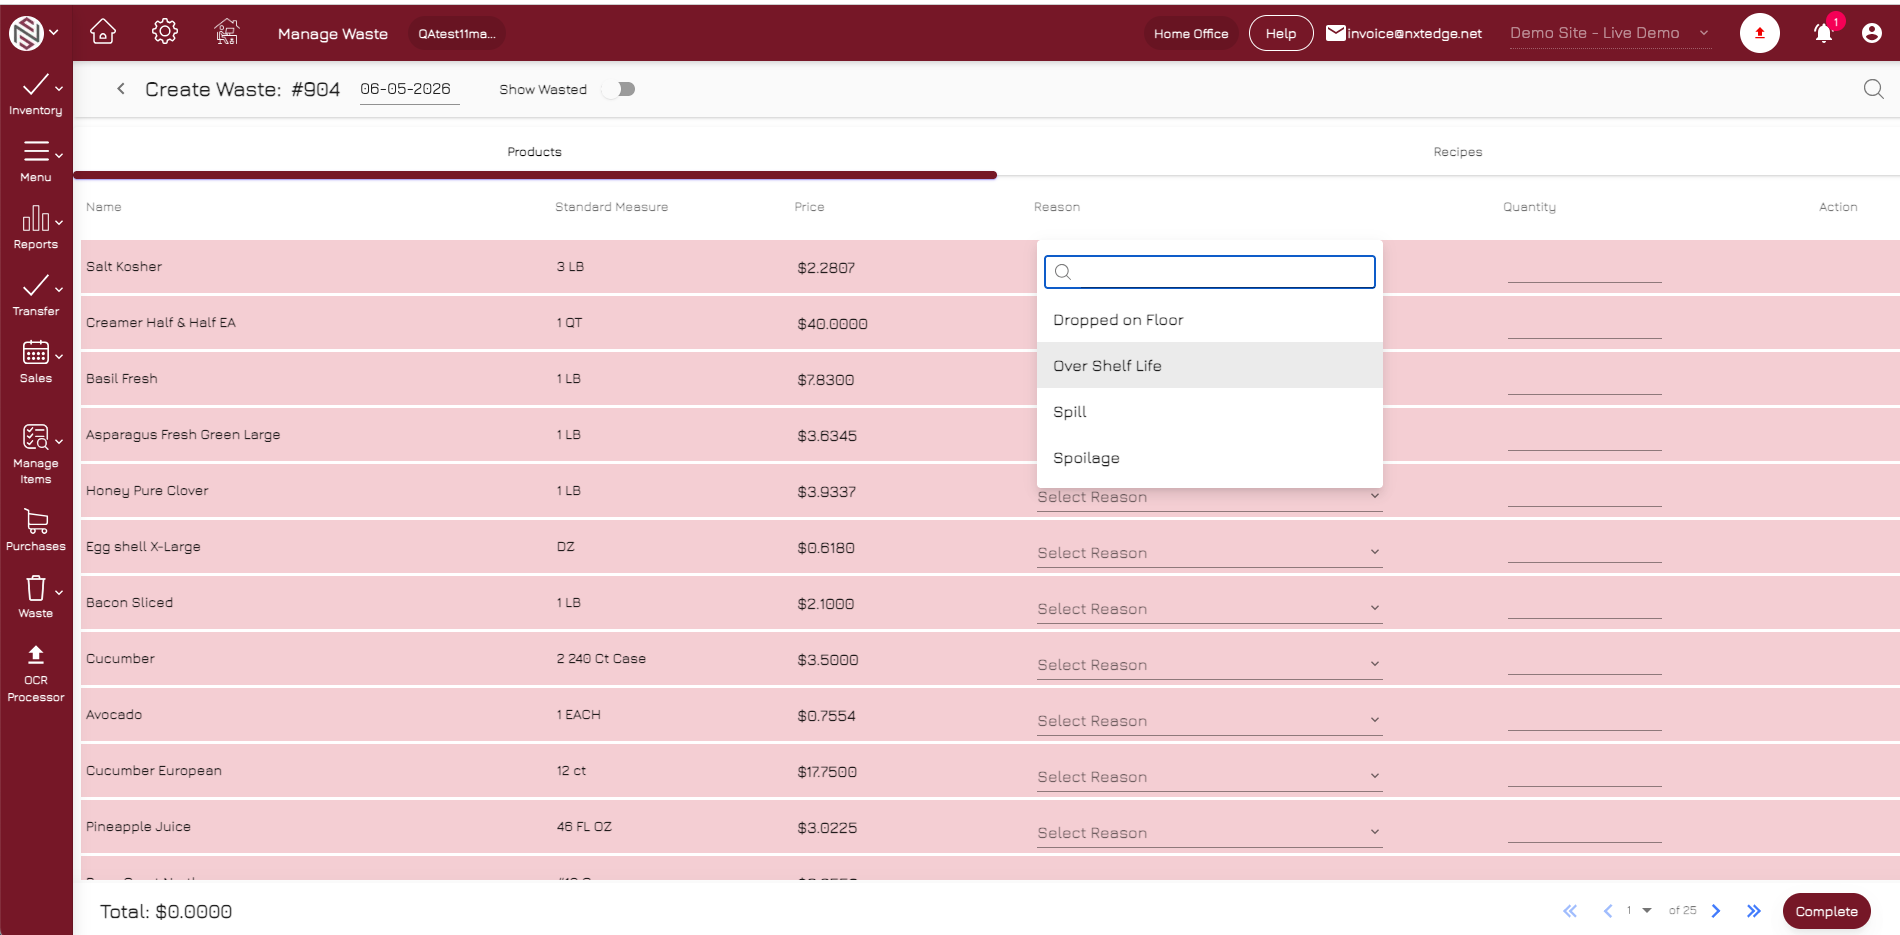Screen dimensions: 1900x935
Task: Open the Manage Items sidebar item
Action: [x=36, y=454]
